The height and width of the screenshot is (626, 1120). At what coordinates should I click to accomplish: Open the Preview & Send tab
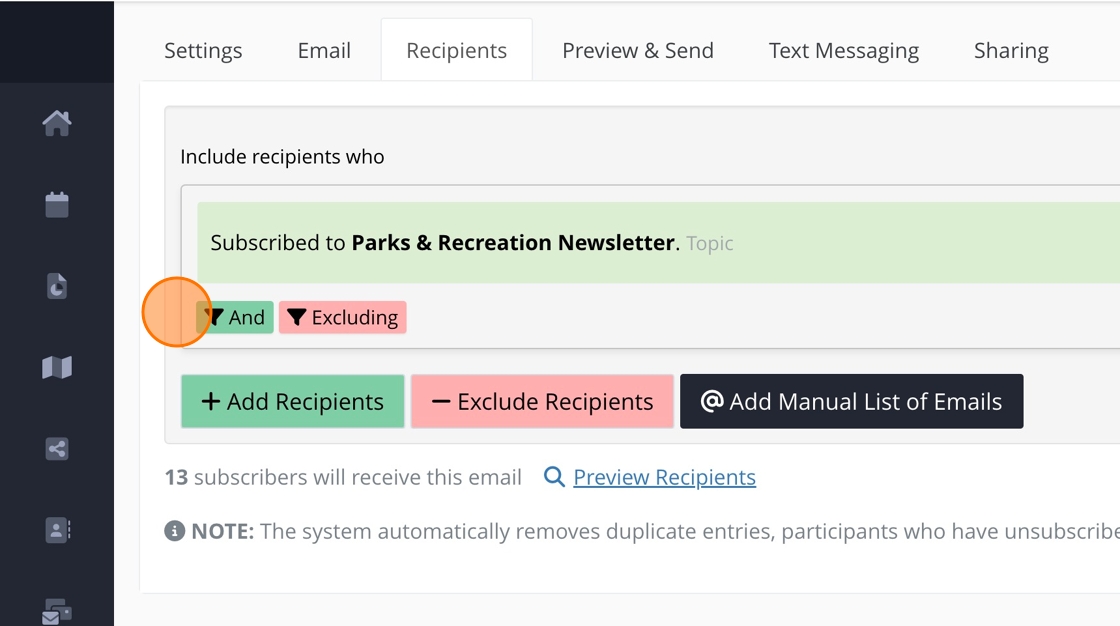[x=638, y=51]
